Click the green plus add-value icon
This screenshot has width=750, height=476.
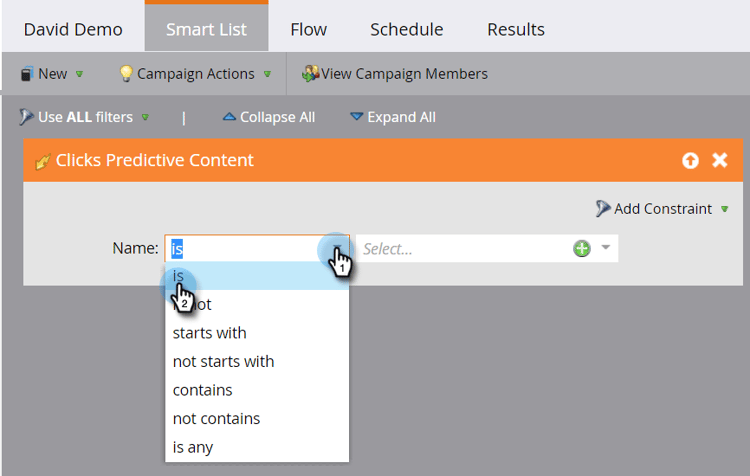pos(582,248)
